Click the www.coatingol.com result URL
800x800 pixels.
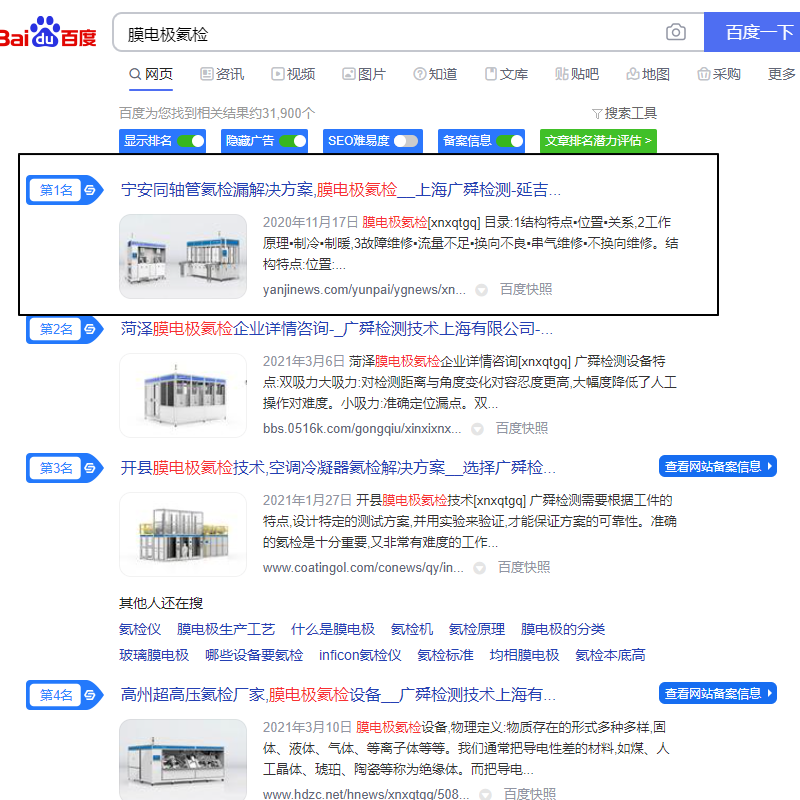363,567
